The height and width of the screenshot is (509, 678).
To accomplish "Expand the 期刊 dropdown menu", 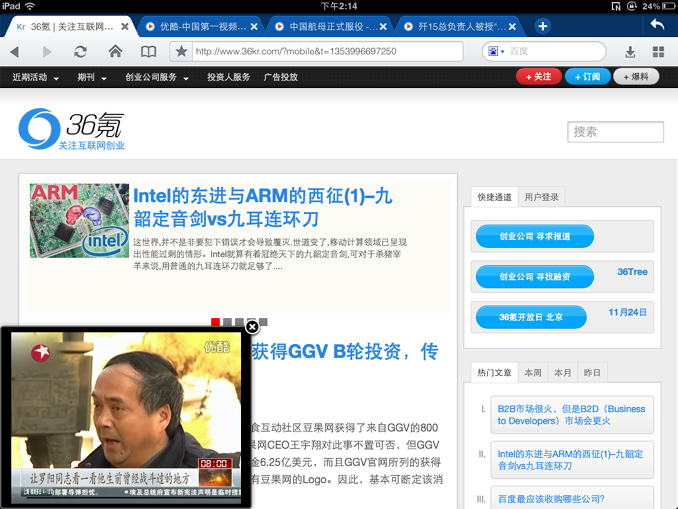I will 92,77.
